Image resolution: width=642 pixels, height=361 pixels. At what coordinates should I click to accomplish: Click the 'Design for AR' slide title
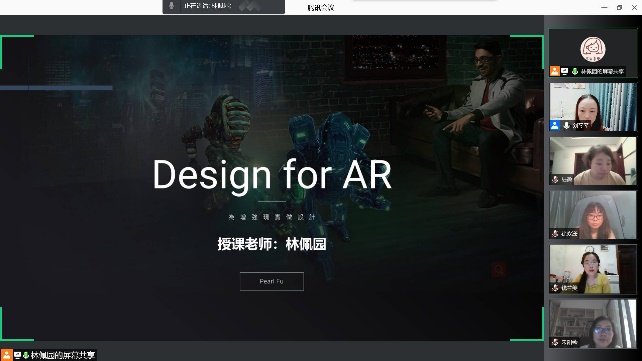(272, 175)
